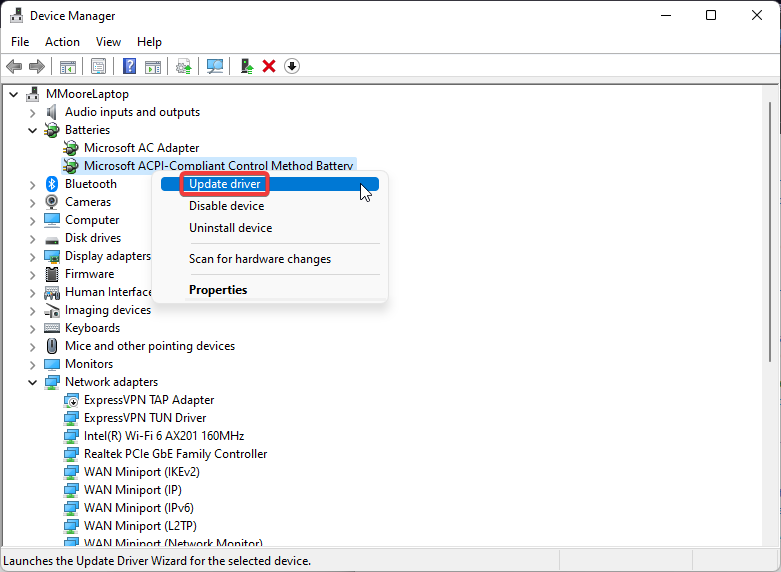Click the mouse icon beside Mice category
Viewport: 781px width, 572px height.
coord(52,346)
